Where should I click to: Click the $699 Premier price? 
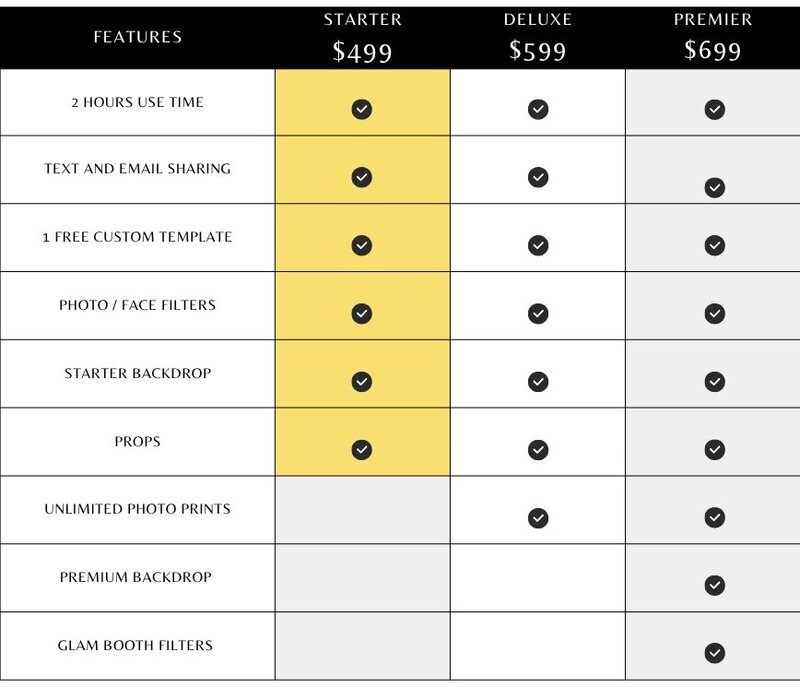pos(713,51)
